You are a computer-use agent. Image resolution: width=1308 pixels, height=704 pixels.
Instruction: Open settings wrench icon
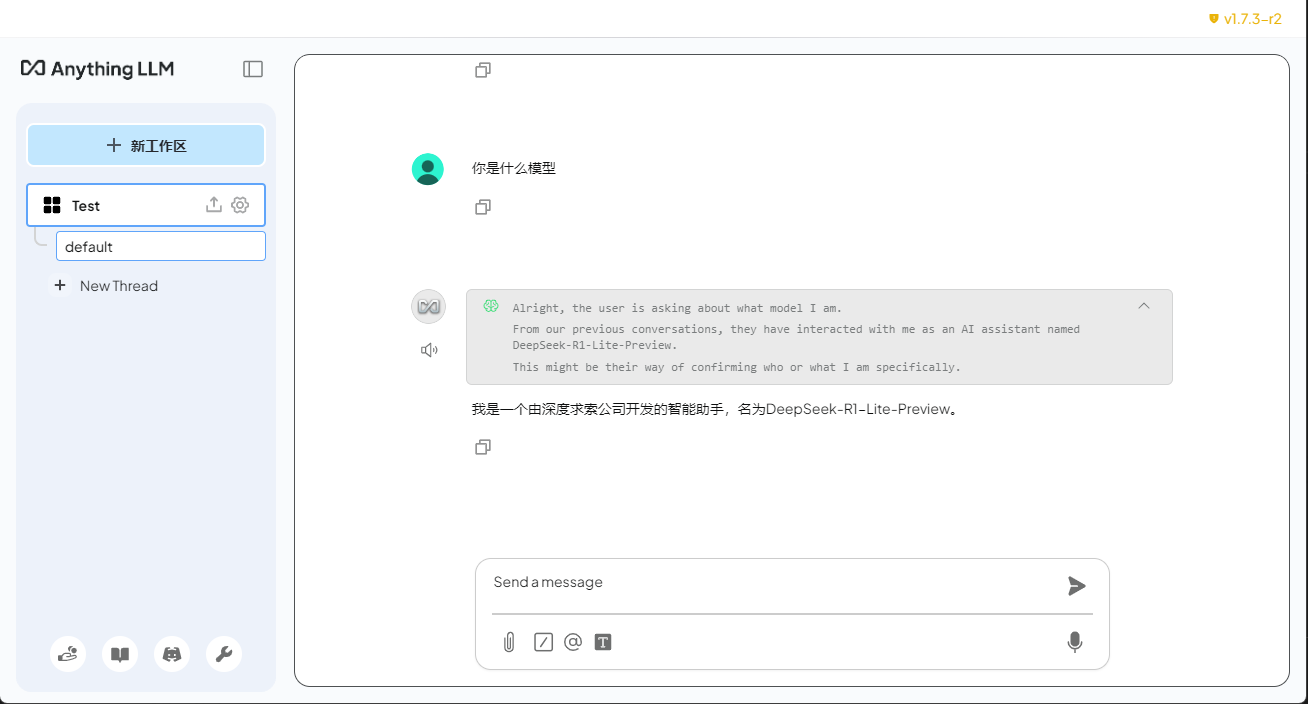pyautogui.click(x=224, y=655)
